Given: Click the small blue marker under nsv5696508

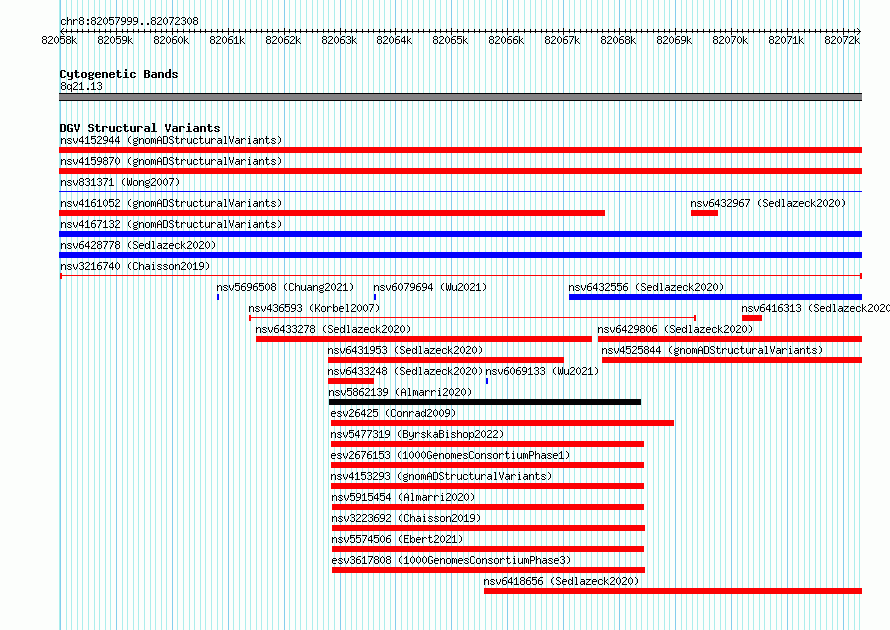Looking at the screenshot, I should [218, 297].
